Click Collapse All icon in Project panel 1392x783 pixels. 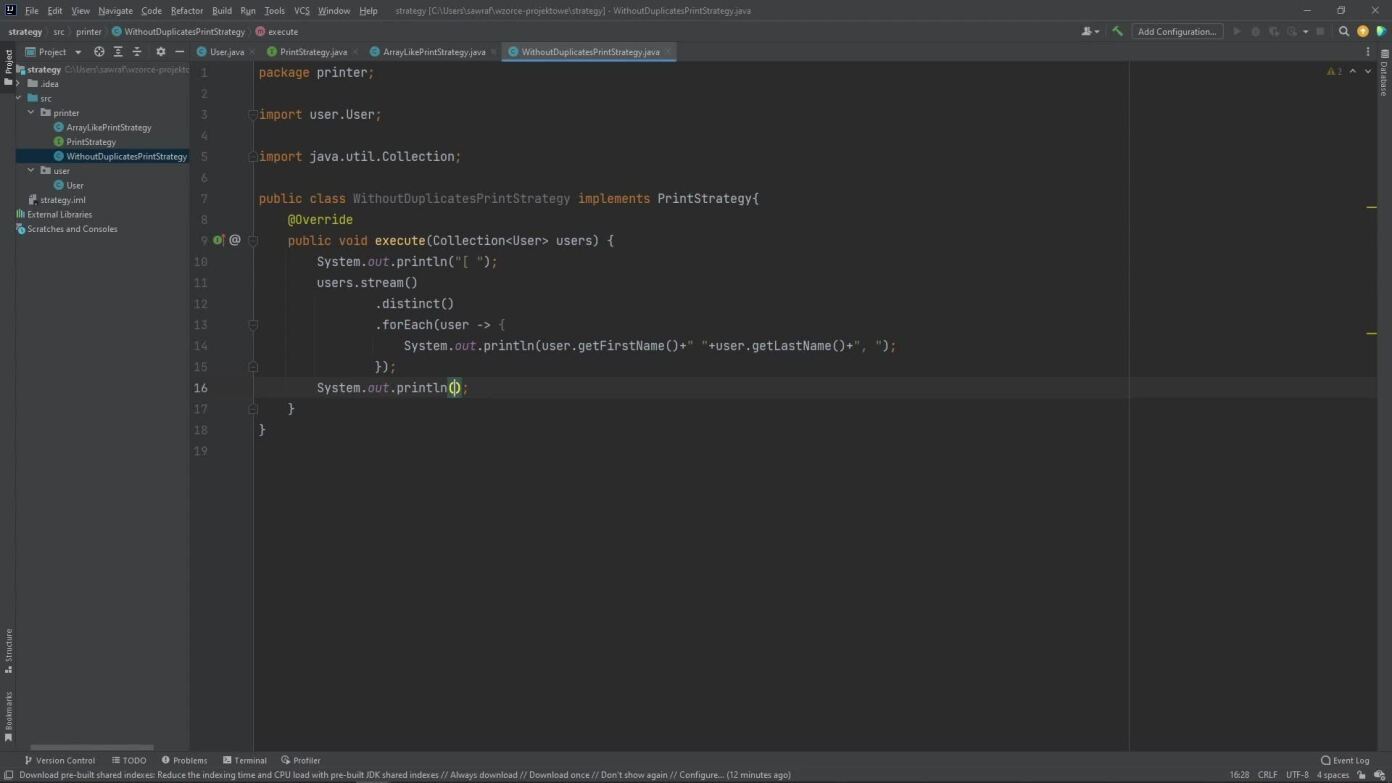[x=137, y=52]
